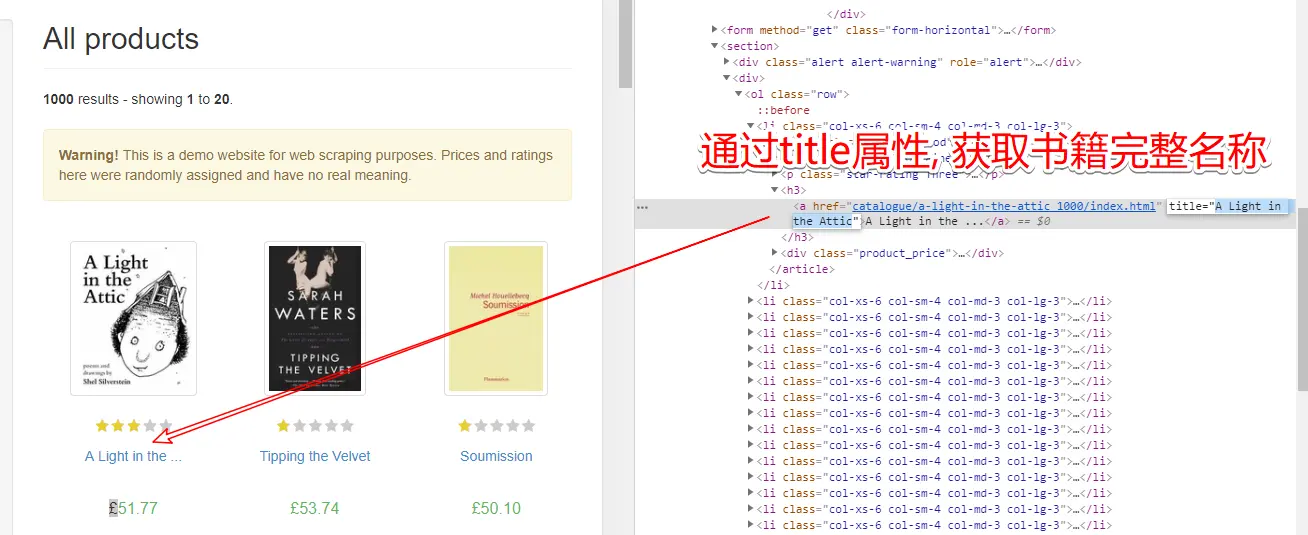Open the three-dot actions icon beside the selected DOM row
1308x535 pixels.
642,207
